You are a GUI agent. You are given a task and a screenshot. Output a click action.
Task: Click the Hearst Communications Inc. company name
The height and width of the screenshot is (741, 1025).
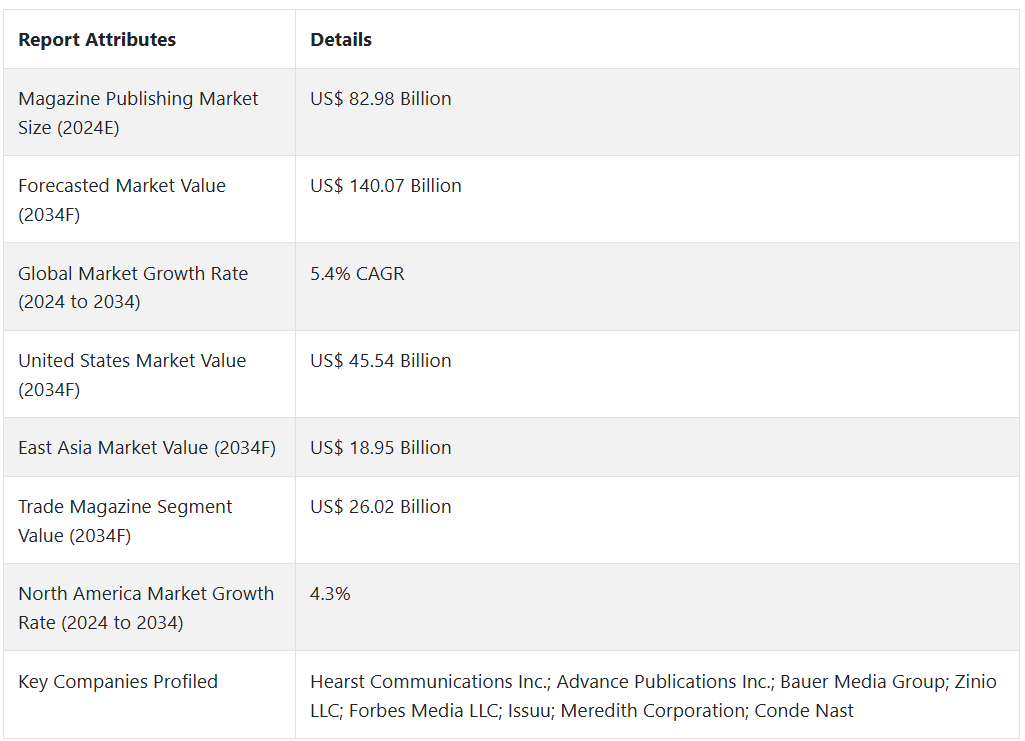(430, 682)
